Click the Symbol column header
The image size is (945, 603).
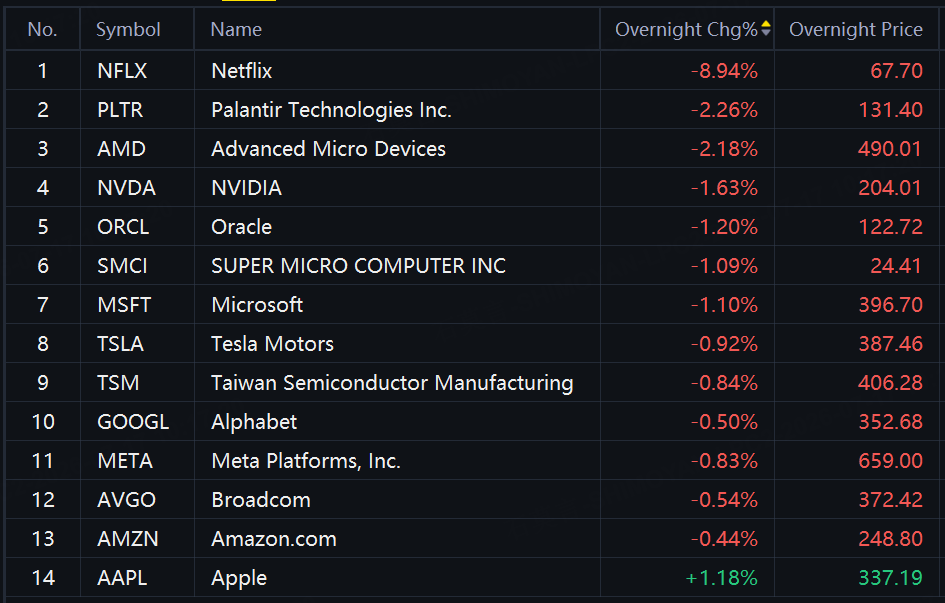pos(128,30)
